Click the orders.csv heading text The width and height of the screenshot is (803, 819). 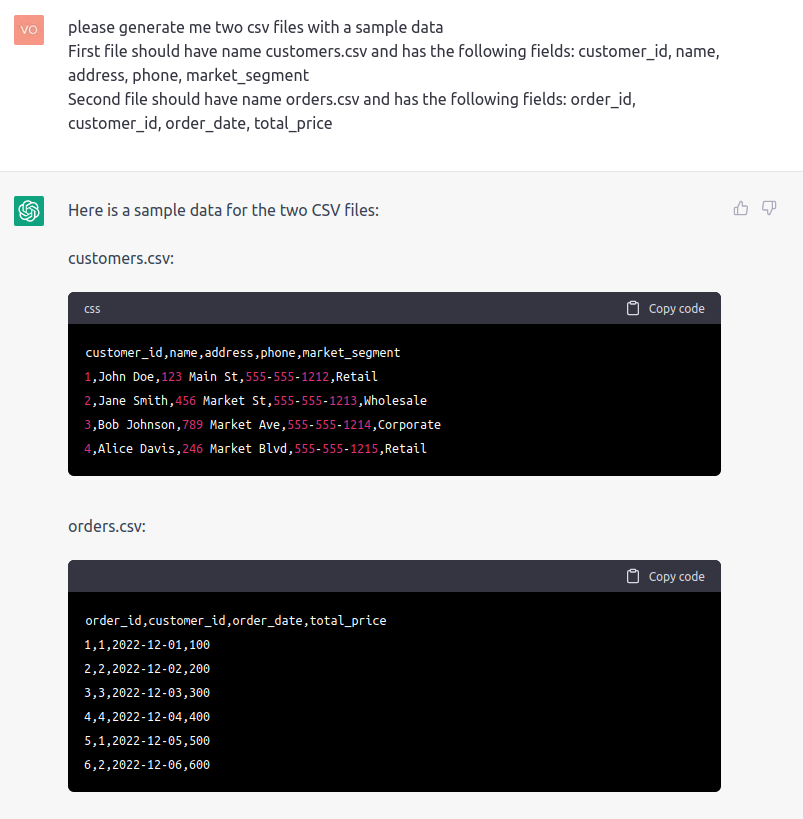coord(107,525)
